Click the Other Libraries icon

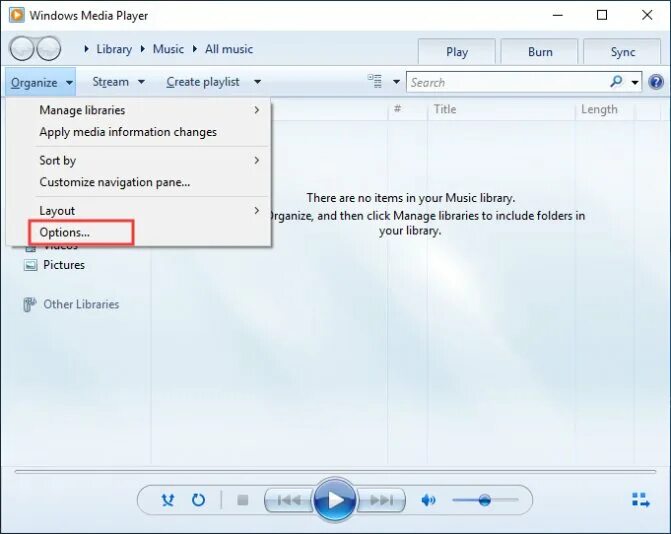tap(30, 305)
